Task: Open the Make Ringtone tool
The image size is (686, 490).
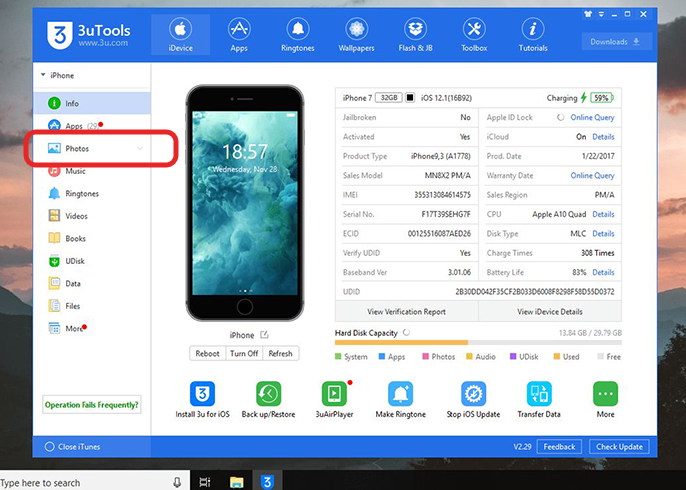Action: pos(400,393)
